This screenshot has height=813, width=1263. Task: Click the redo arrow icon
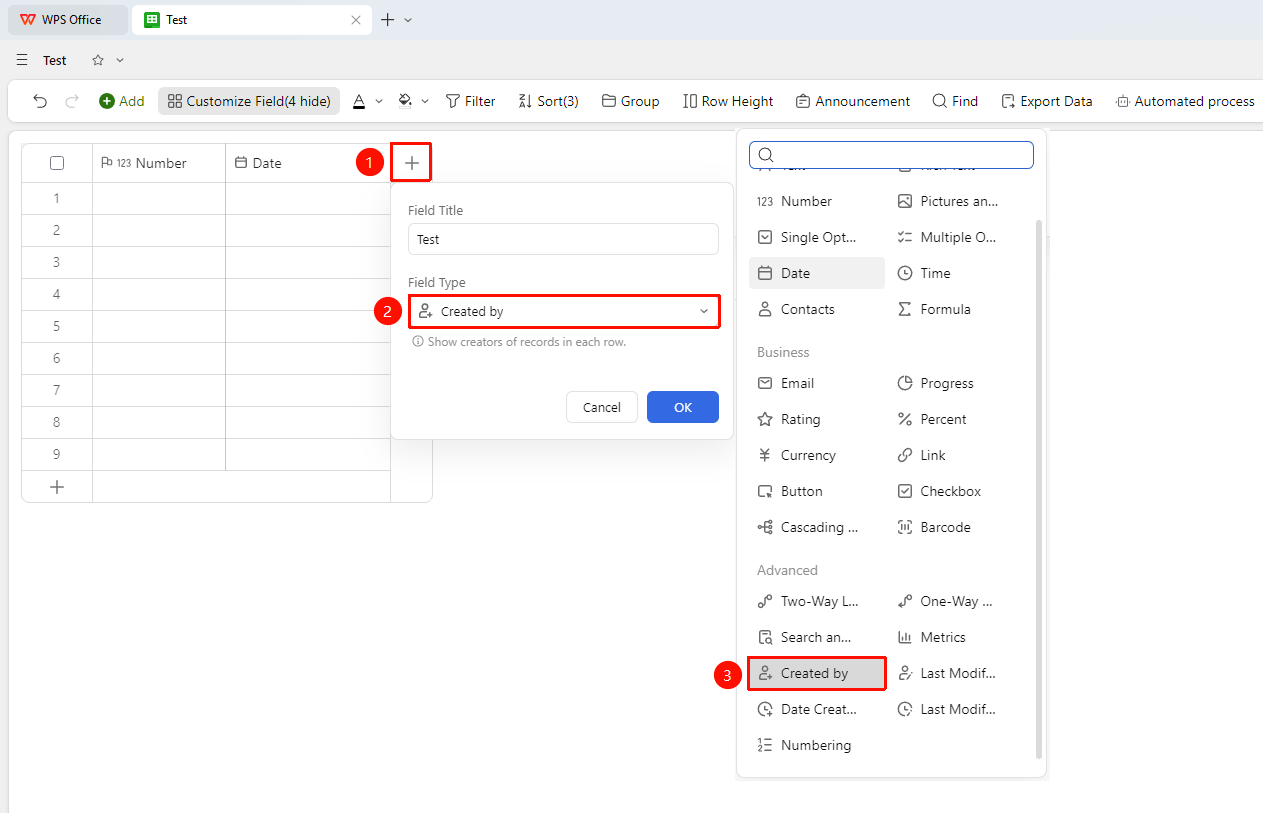[x=72, y=101]
